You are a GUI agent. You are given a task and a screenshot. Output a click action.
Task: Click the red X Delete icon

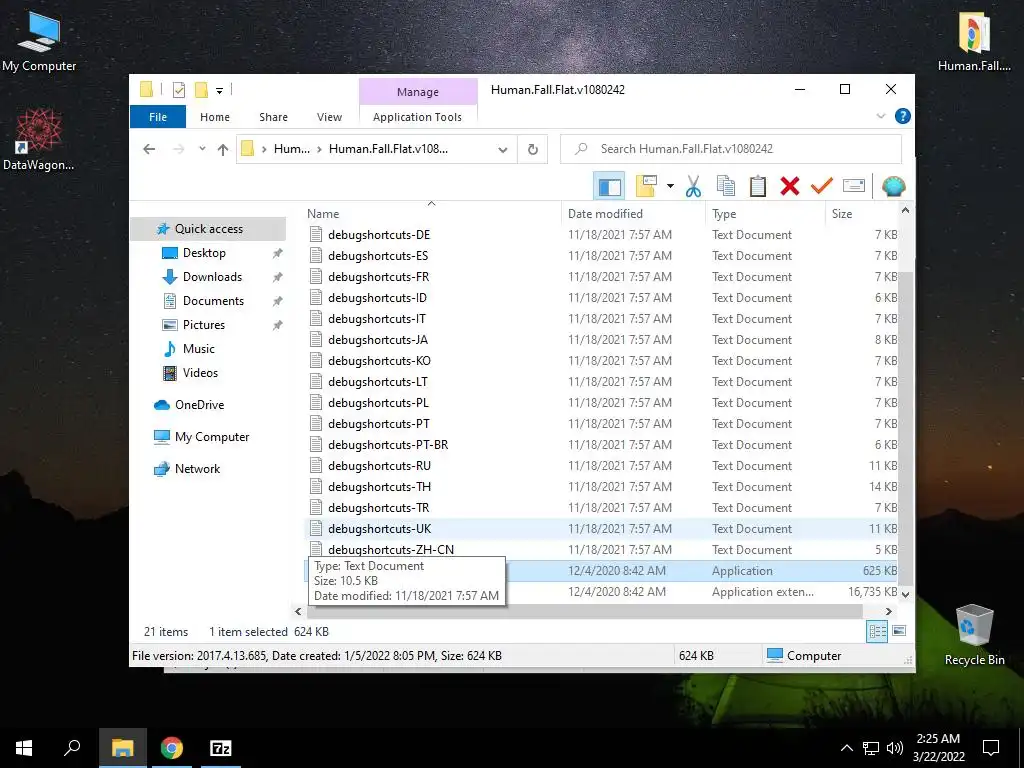[790, 187]
